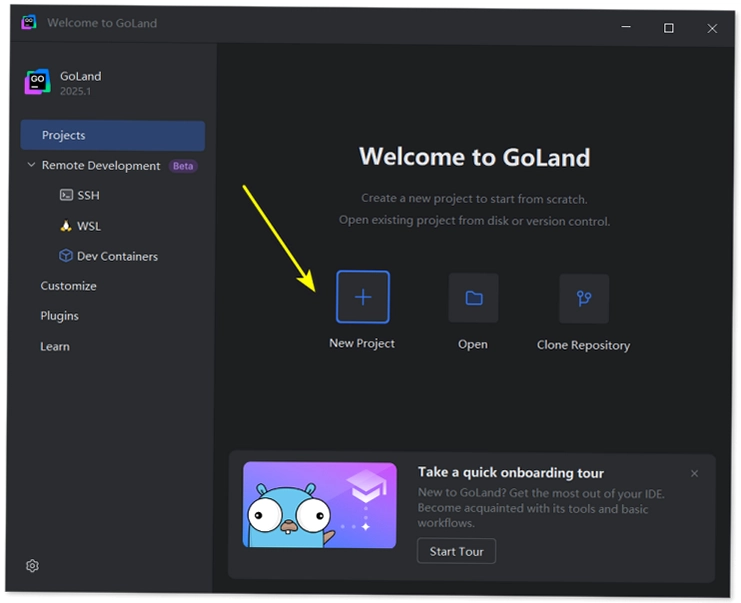The width and height of the screenshot is (741, 603).
Task: Close the Welcome to GoLand window
Action: click(712, 29)
